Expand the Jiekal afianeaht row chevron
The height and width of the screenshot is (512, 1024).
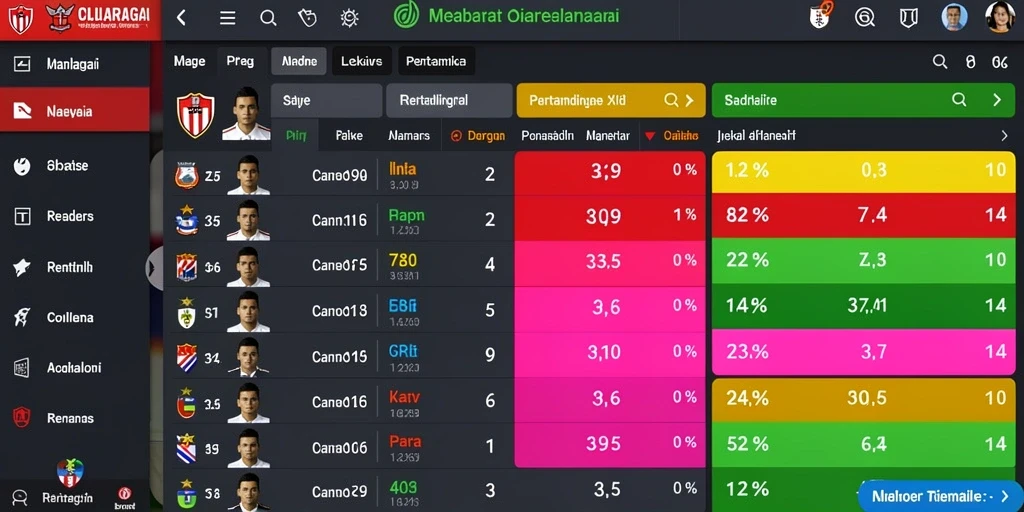click(1004, 136)
